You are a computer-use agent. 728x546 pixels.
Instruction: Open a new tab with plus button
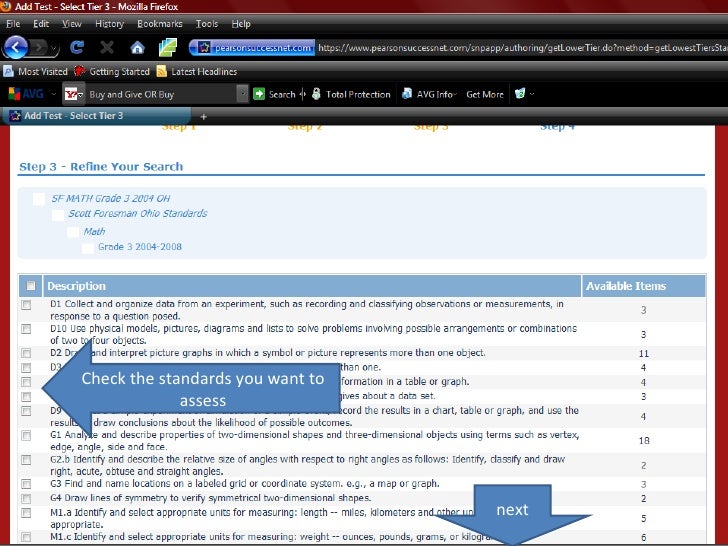[203, 117]
